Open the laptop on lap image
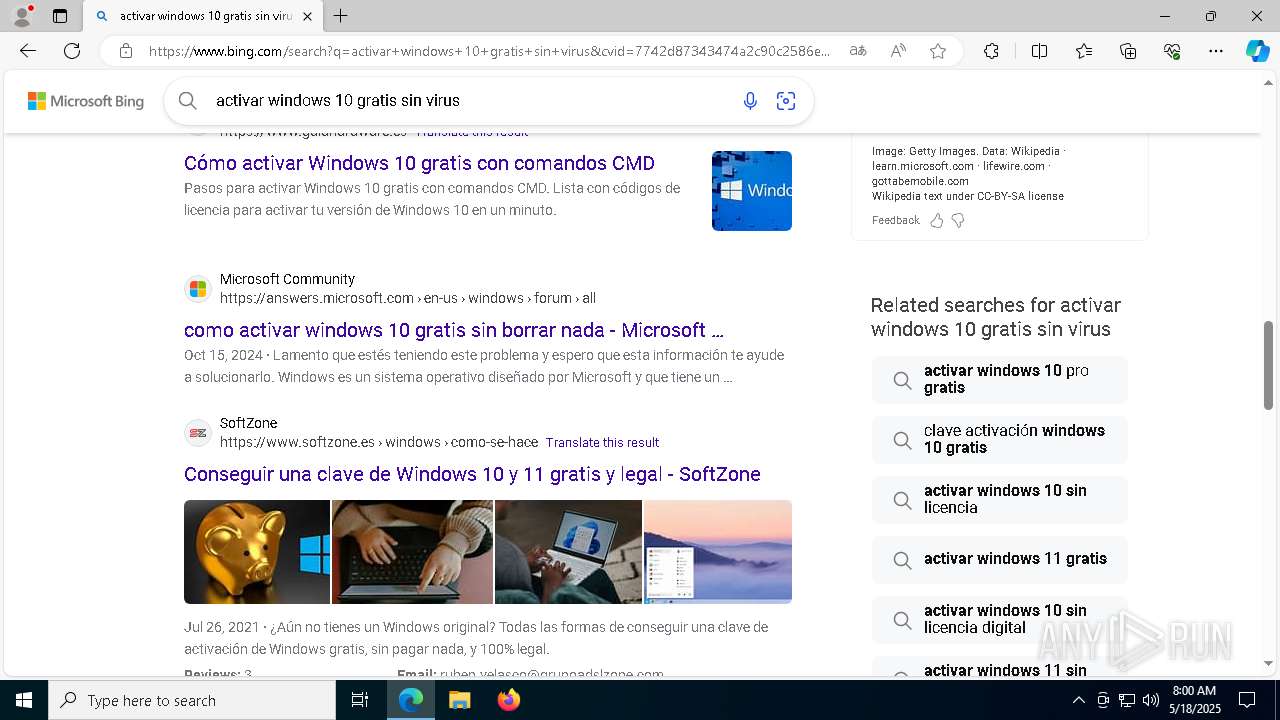This screenshot has height=720, width=1280. (568, 552)
